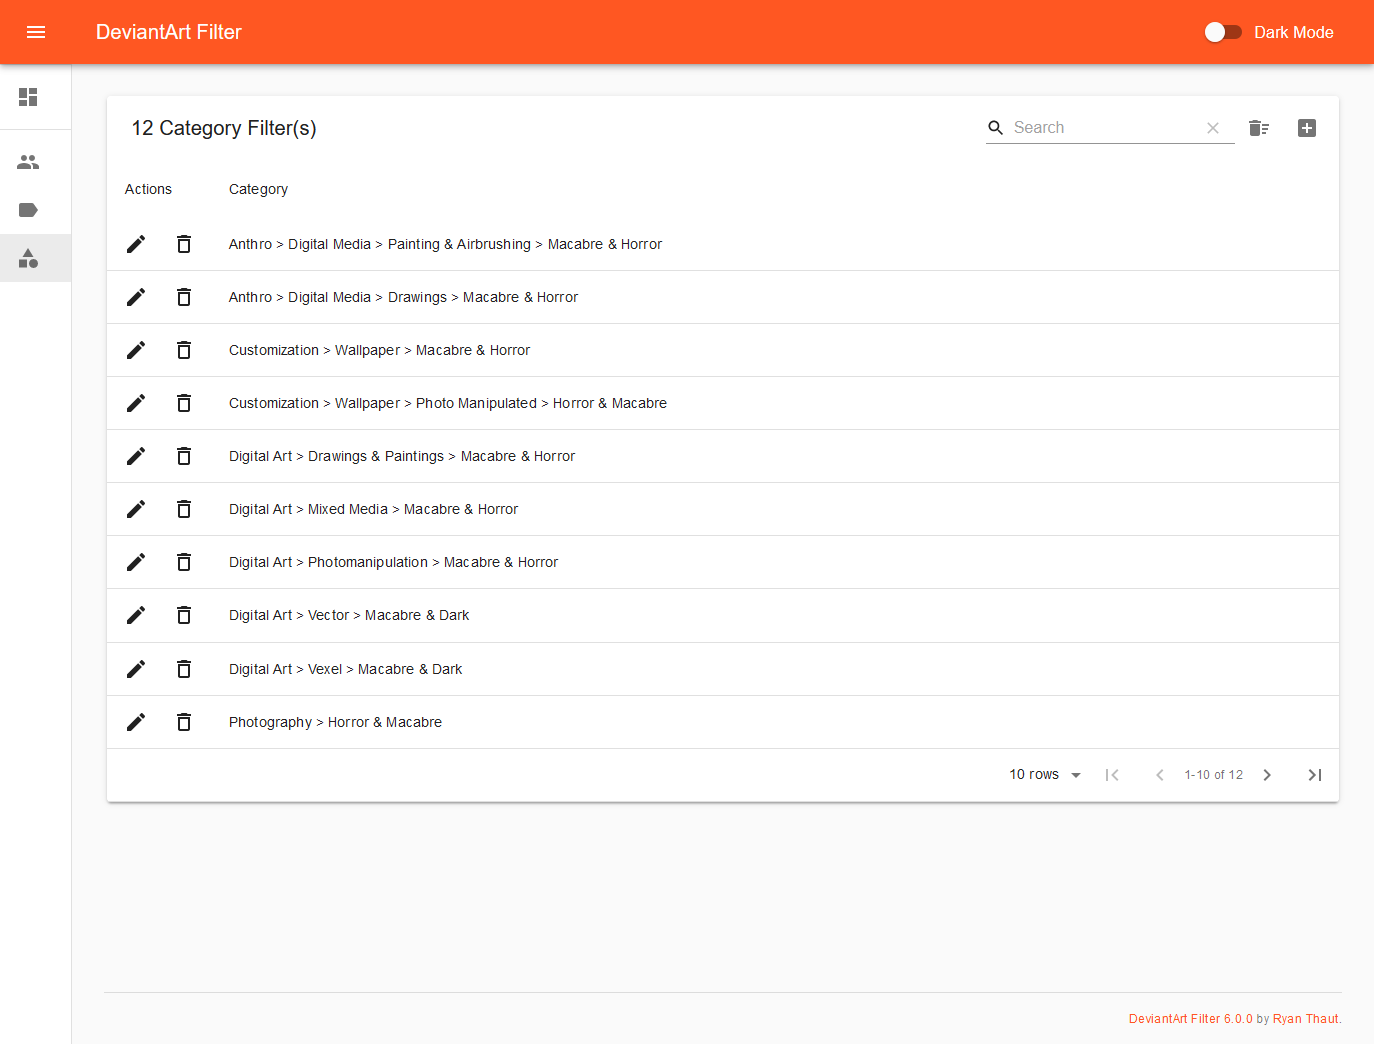The height and width of the screenshot is (1044, 1374).
Task: Open the hamburger navigation menu
Action: [36, 32]
